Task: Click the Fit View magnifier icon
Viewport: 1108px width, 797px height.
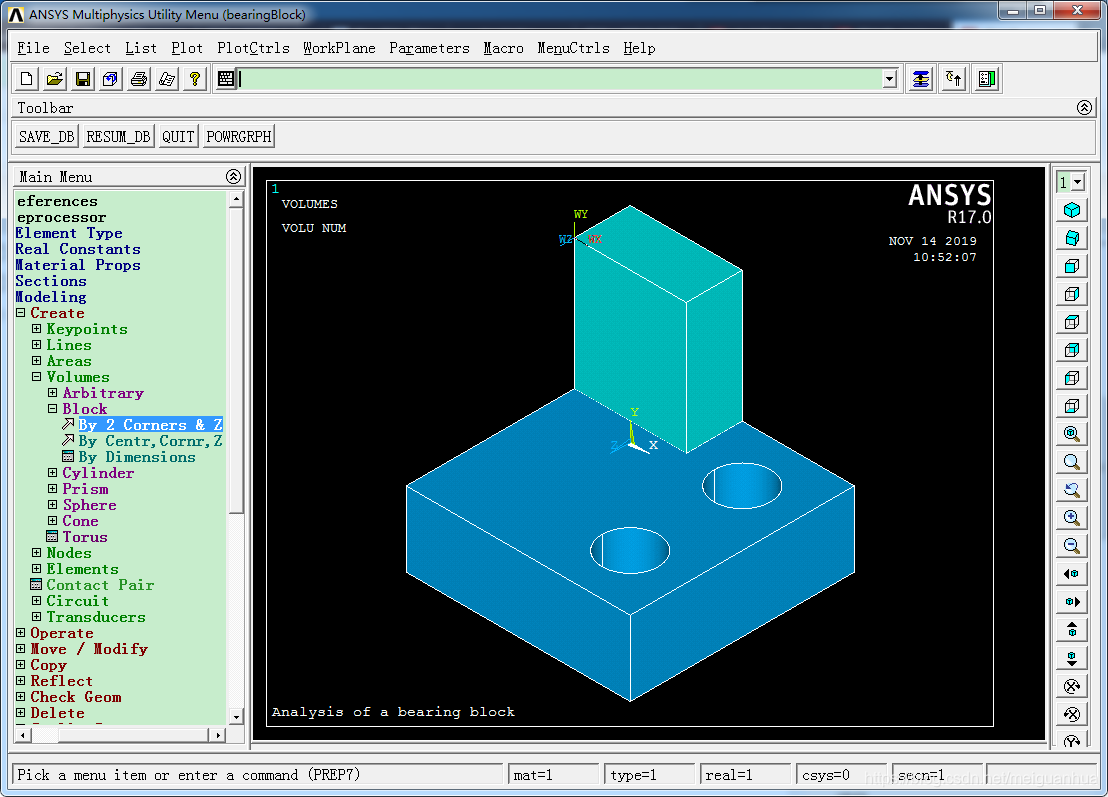Action: (x=1072, y=434)
